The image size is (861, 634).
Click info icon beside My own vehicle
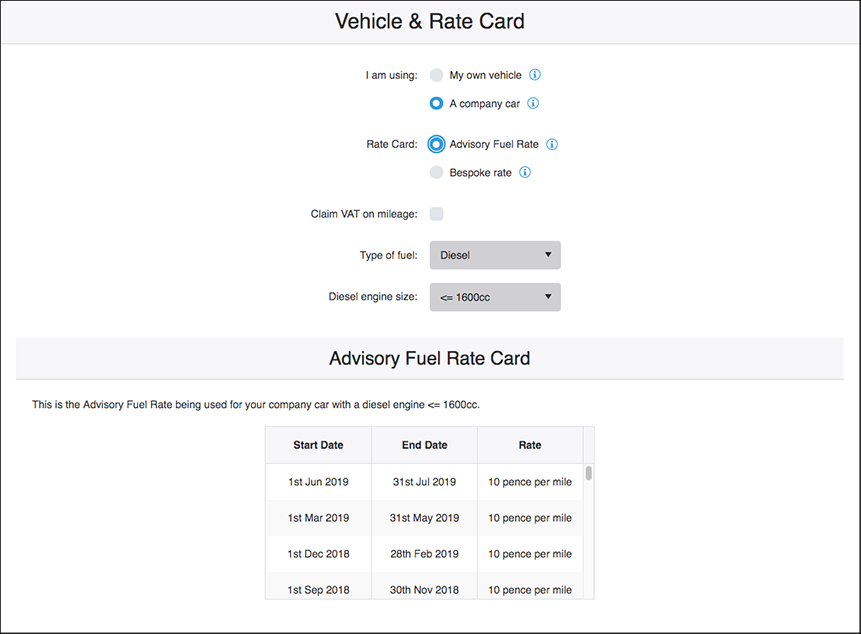(534, 75)
